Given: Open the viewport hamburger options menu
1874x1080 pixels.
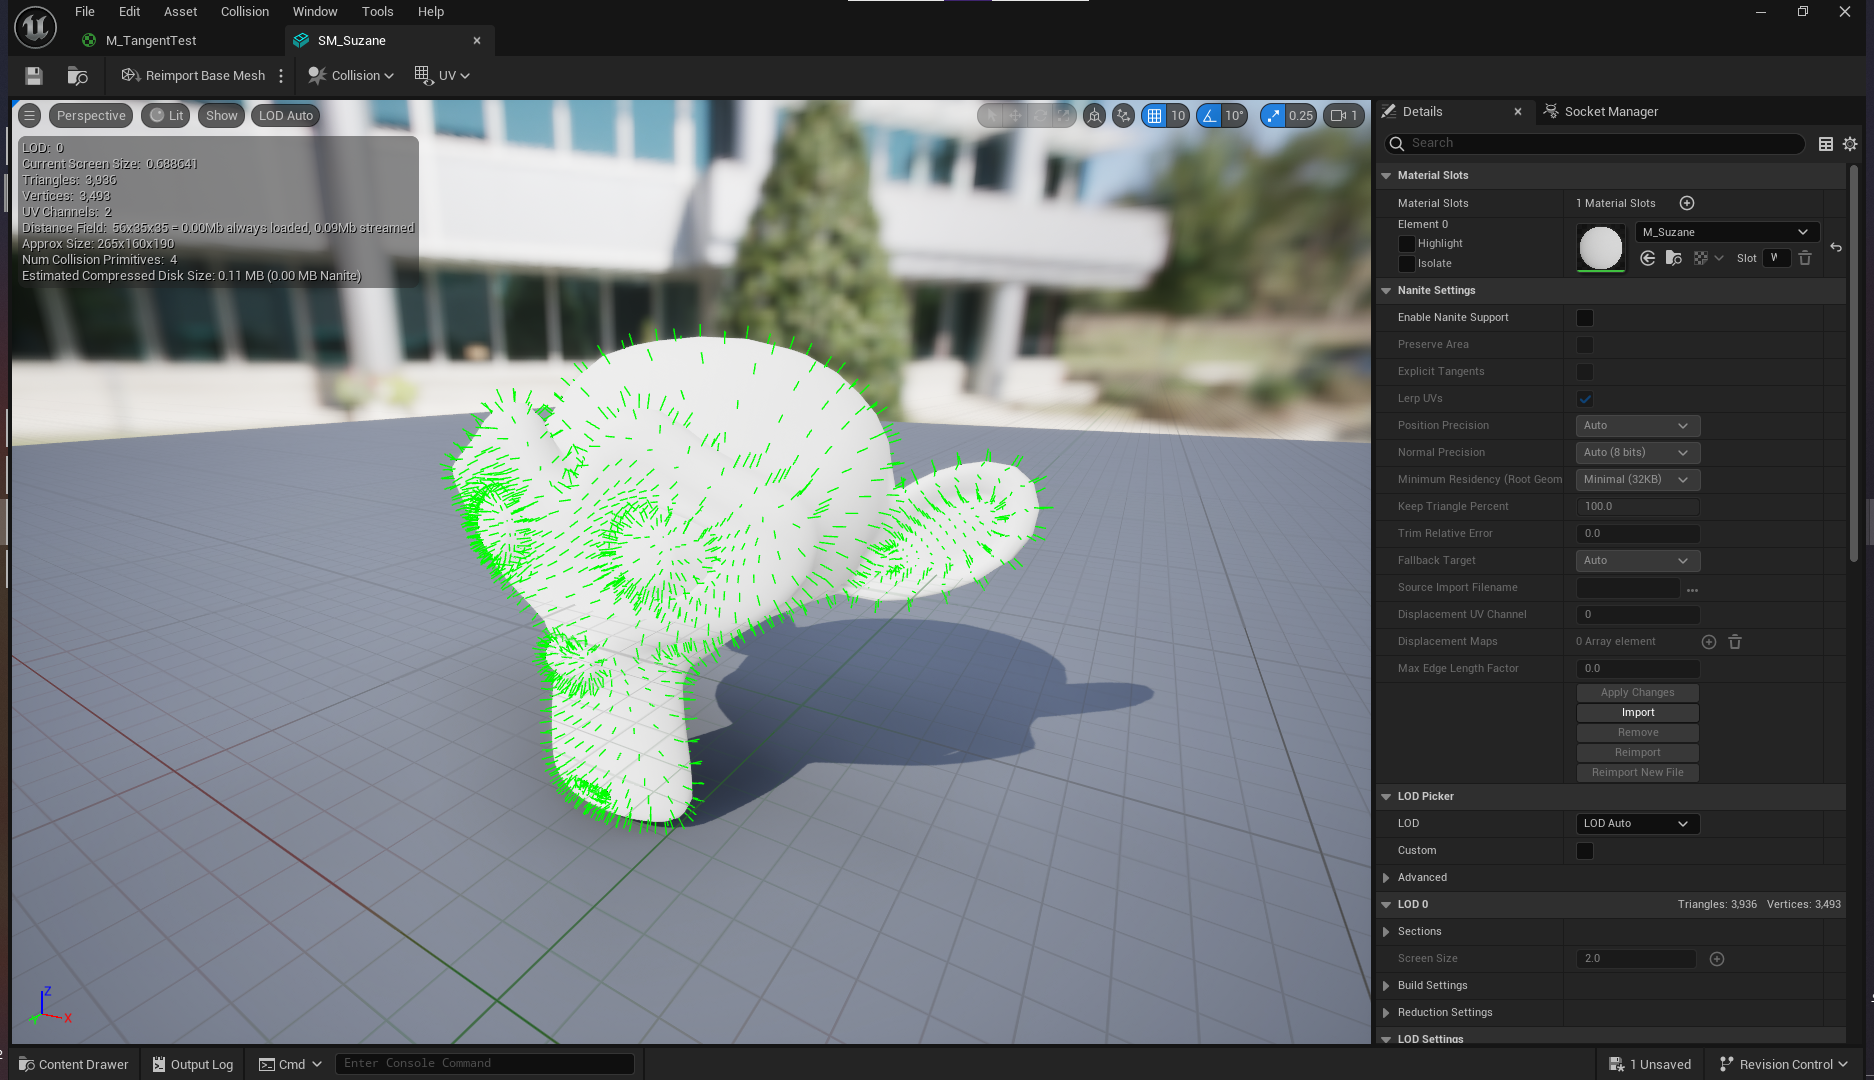Looking at the screenshot, I should (30, 116).
